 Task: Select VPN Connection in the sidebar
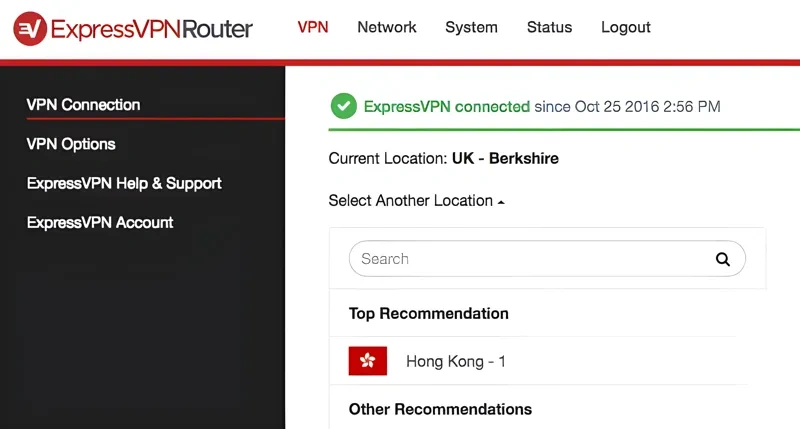tap(83, 105)
